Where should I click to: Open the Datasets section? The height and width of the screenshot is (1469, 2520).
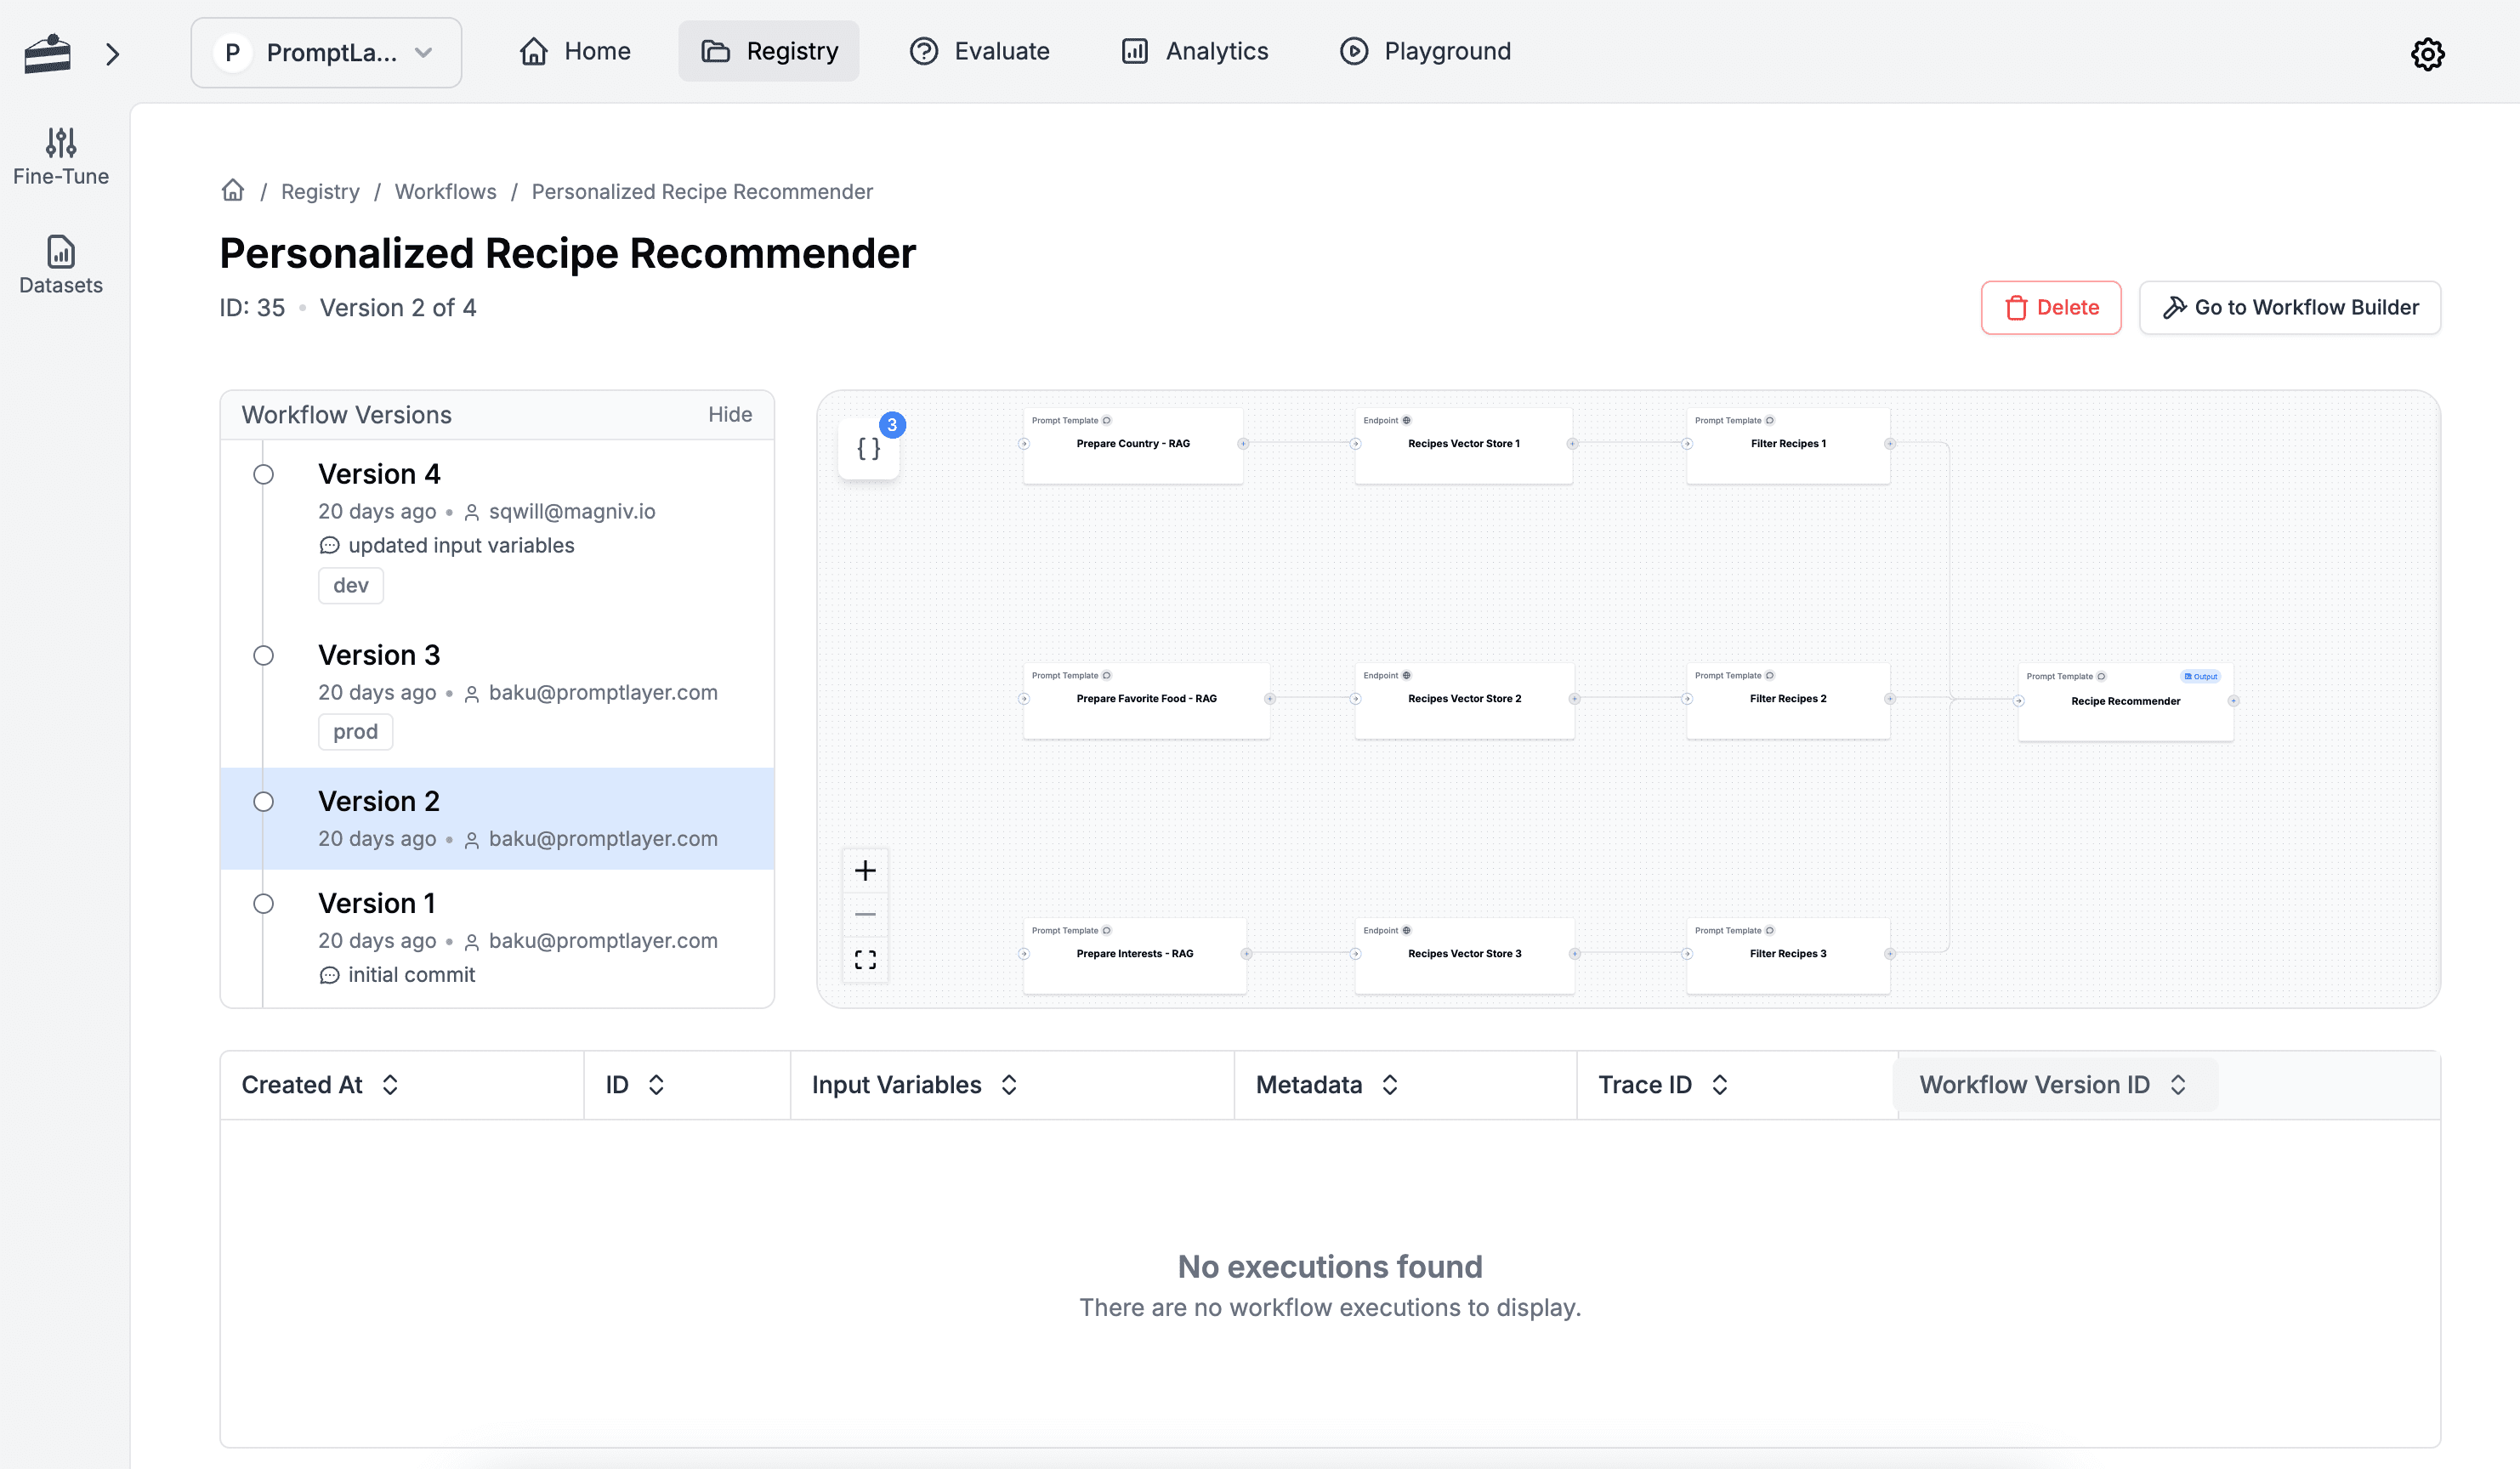[x=60, y=264]
